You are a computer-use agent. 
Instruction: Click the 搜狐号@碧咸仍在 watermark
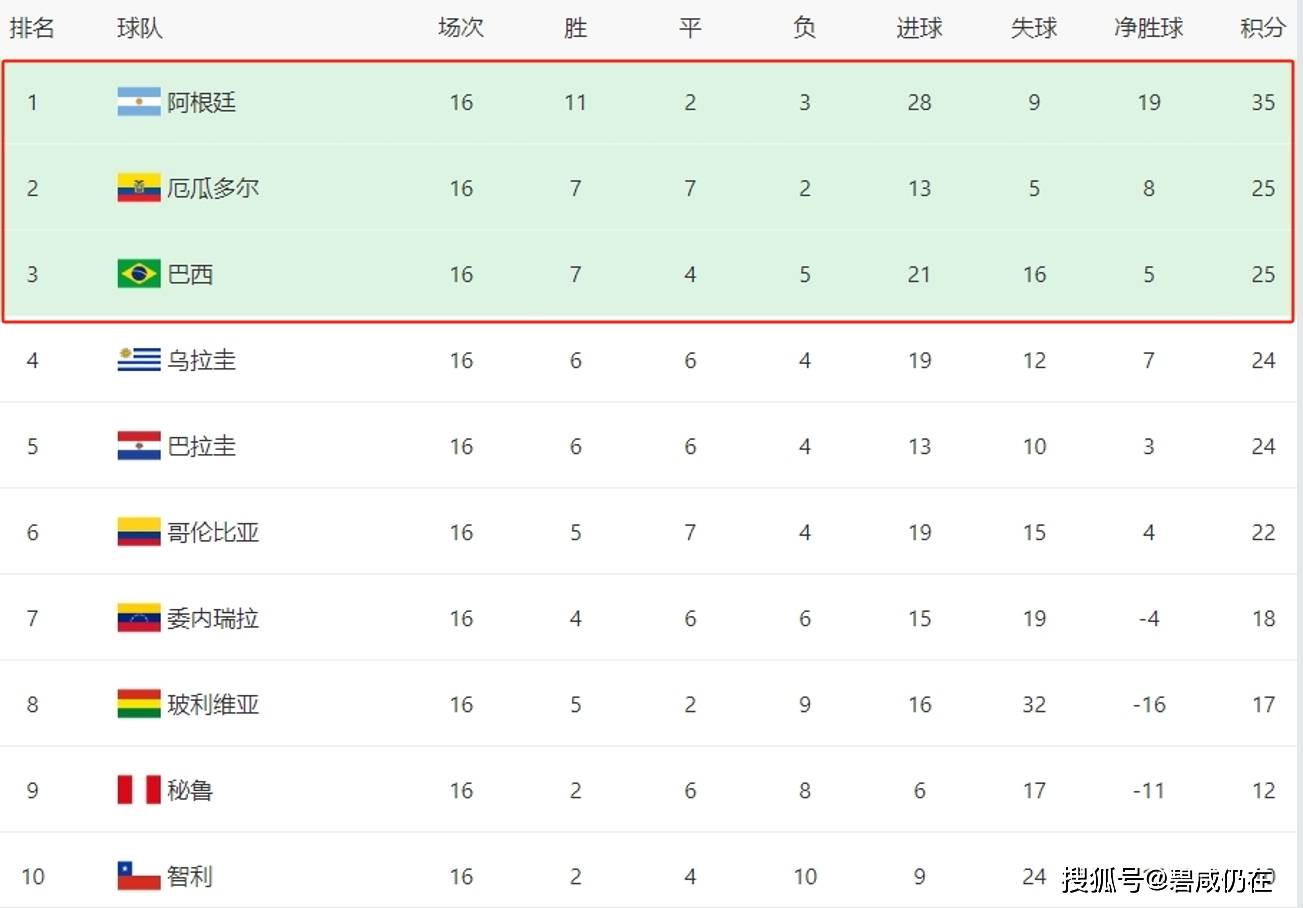tap(1167, 880)
